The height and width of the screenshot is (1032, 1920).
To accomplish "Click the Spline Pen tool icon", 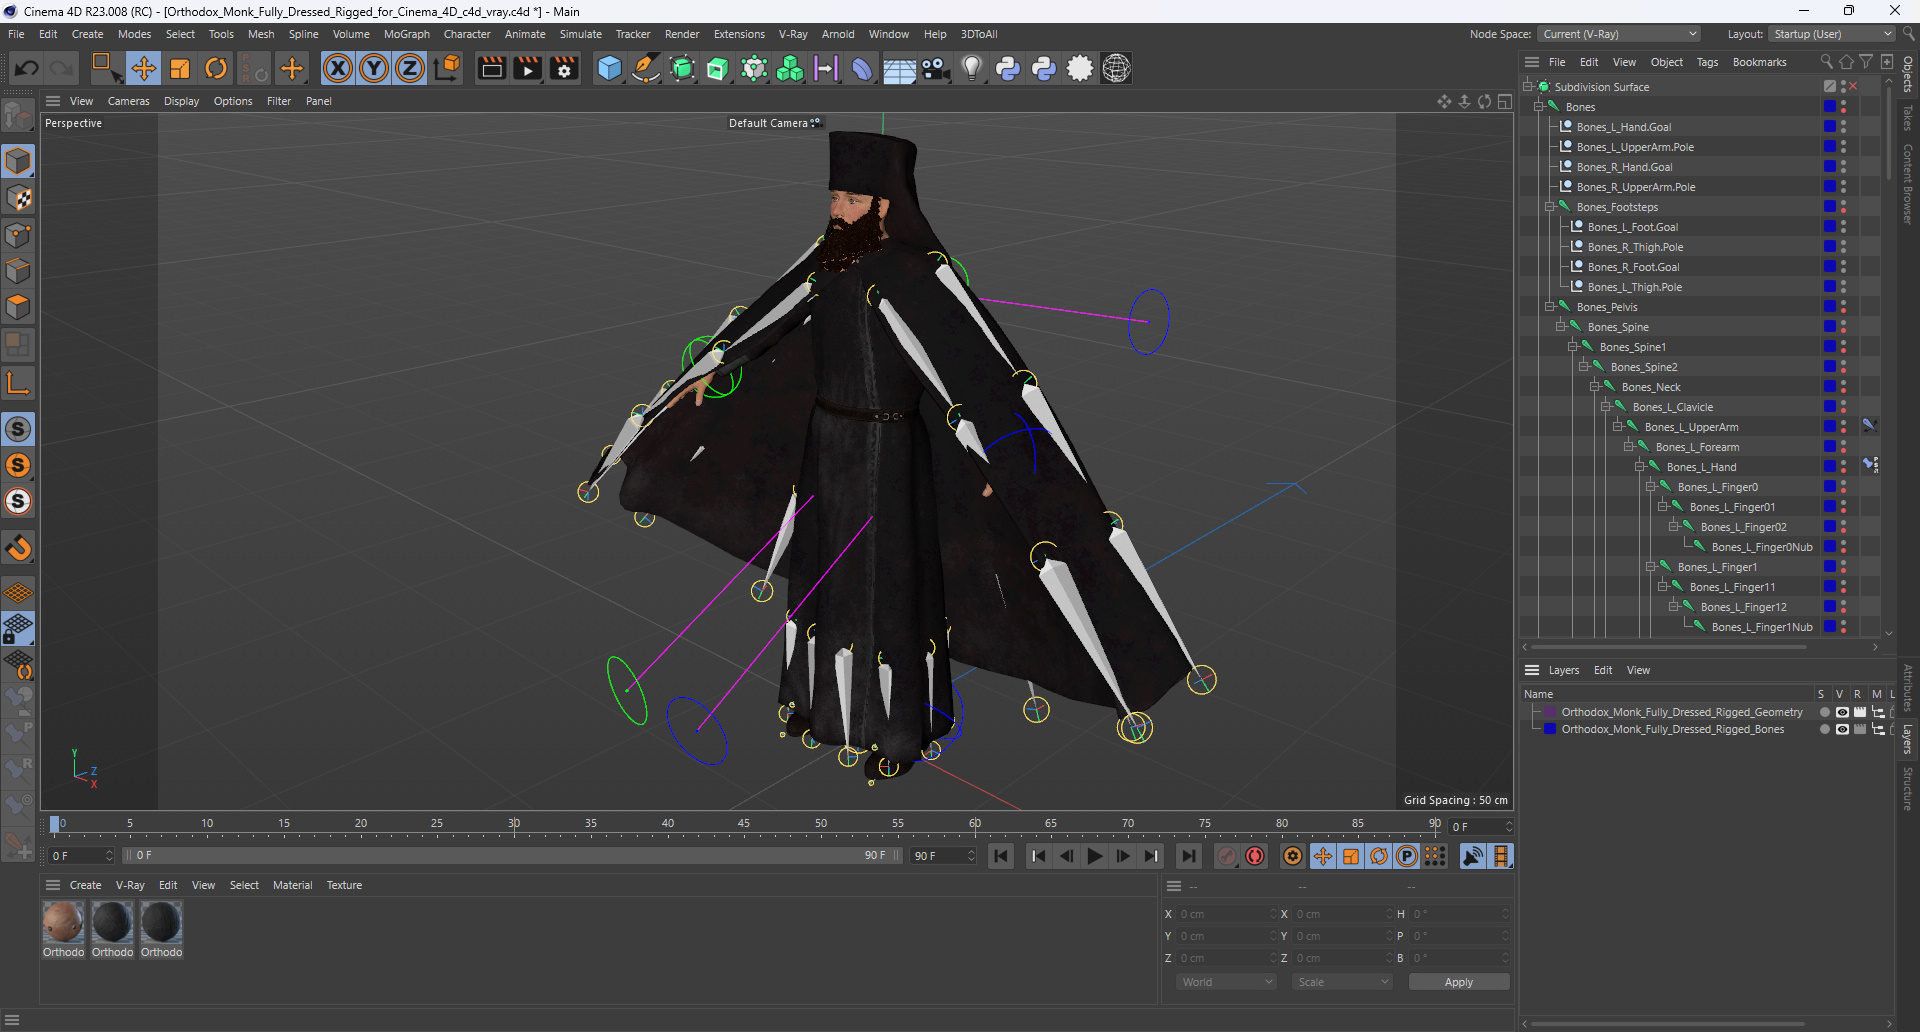I will pos(646,68).
